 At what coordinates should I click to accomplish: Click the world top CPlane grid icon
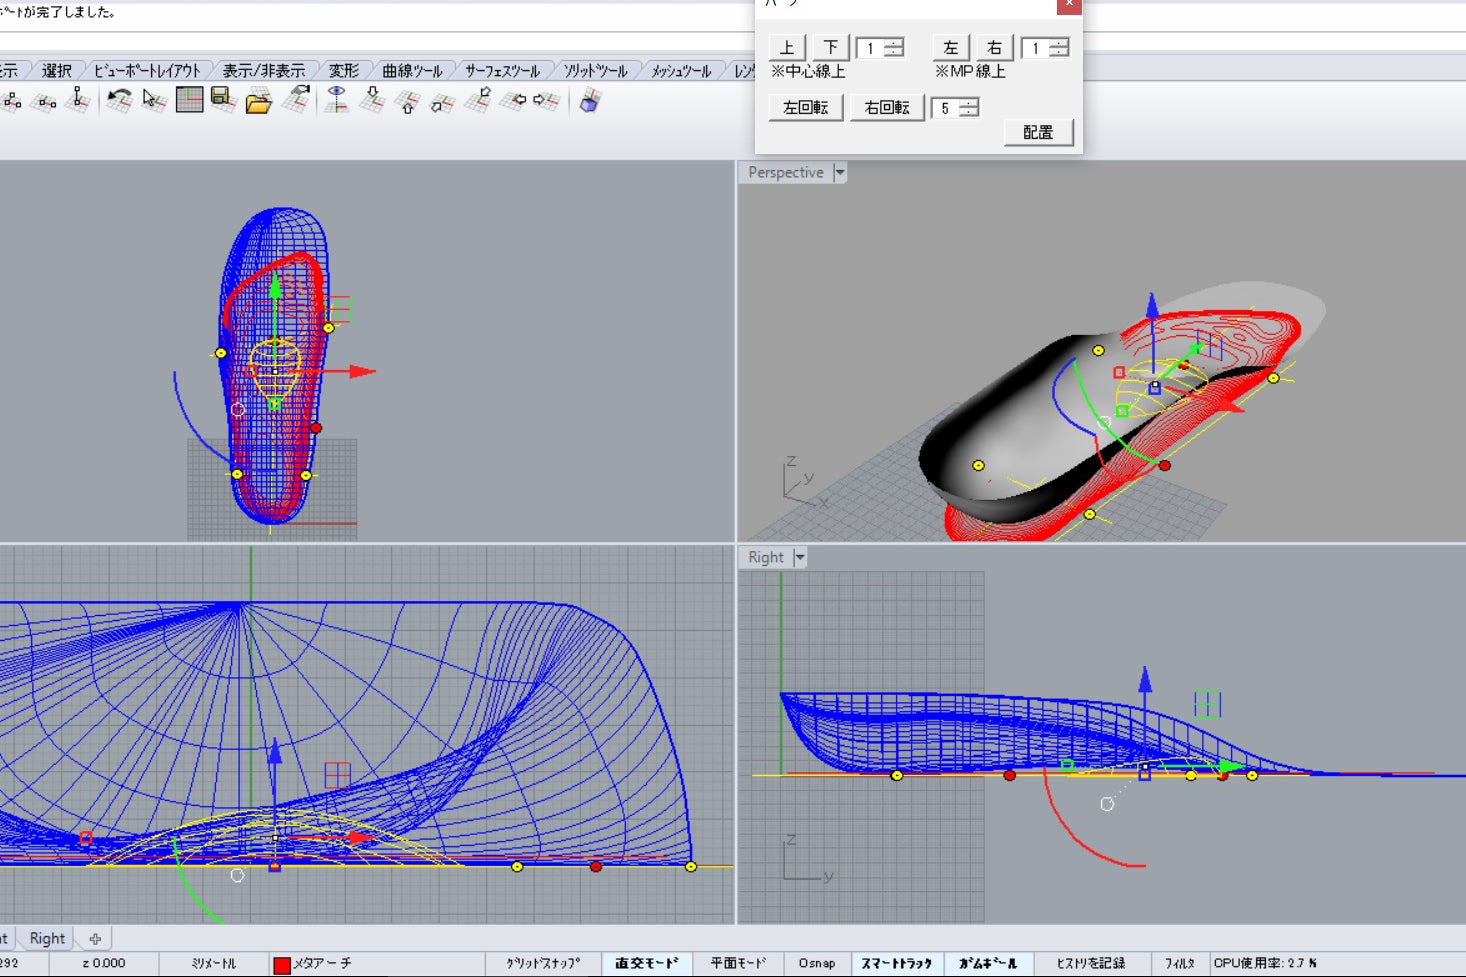tap(189, 100)
